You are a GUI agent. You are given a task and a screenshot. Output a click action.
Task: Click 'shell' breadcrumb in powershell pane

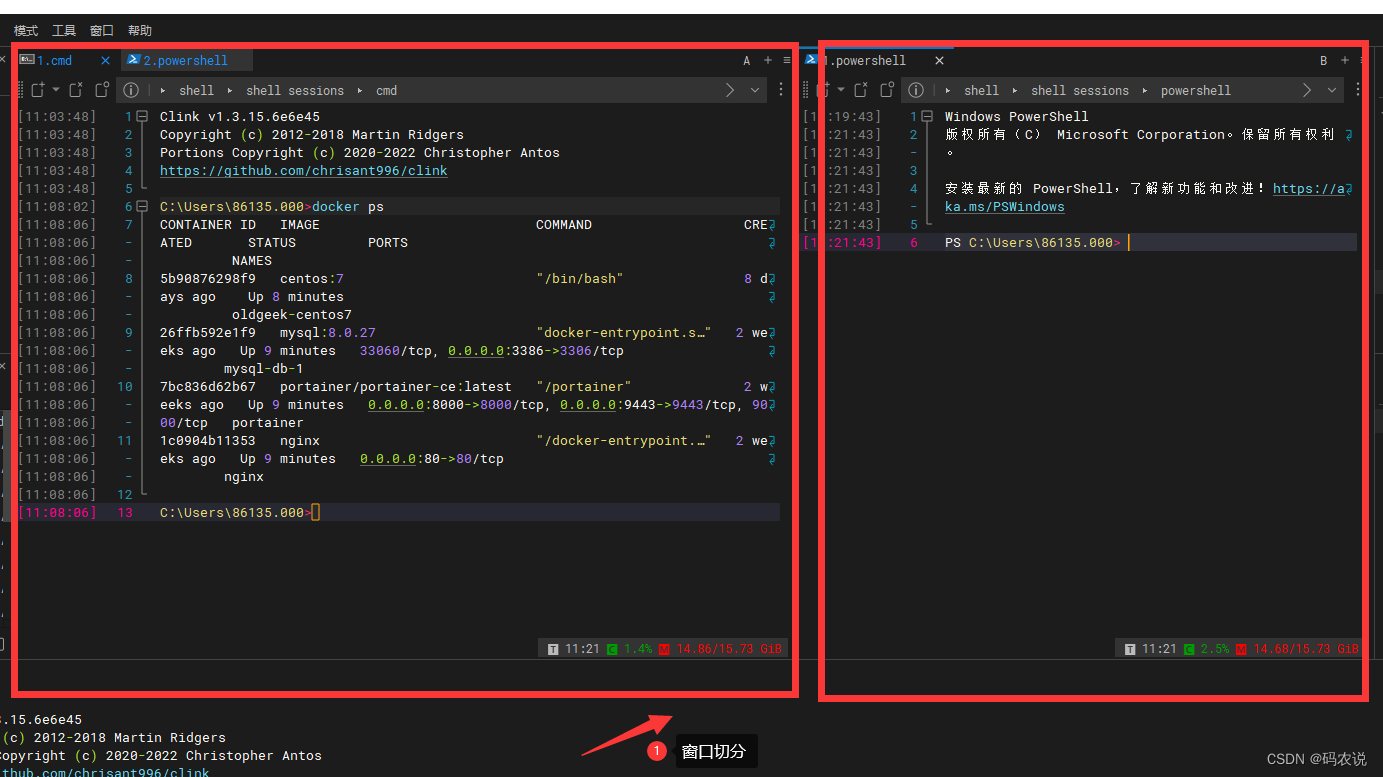tap(981, 91)
